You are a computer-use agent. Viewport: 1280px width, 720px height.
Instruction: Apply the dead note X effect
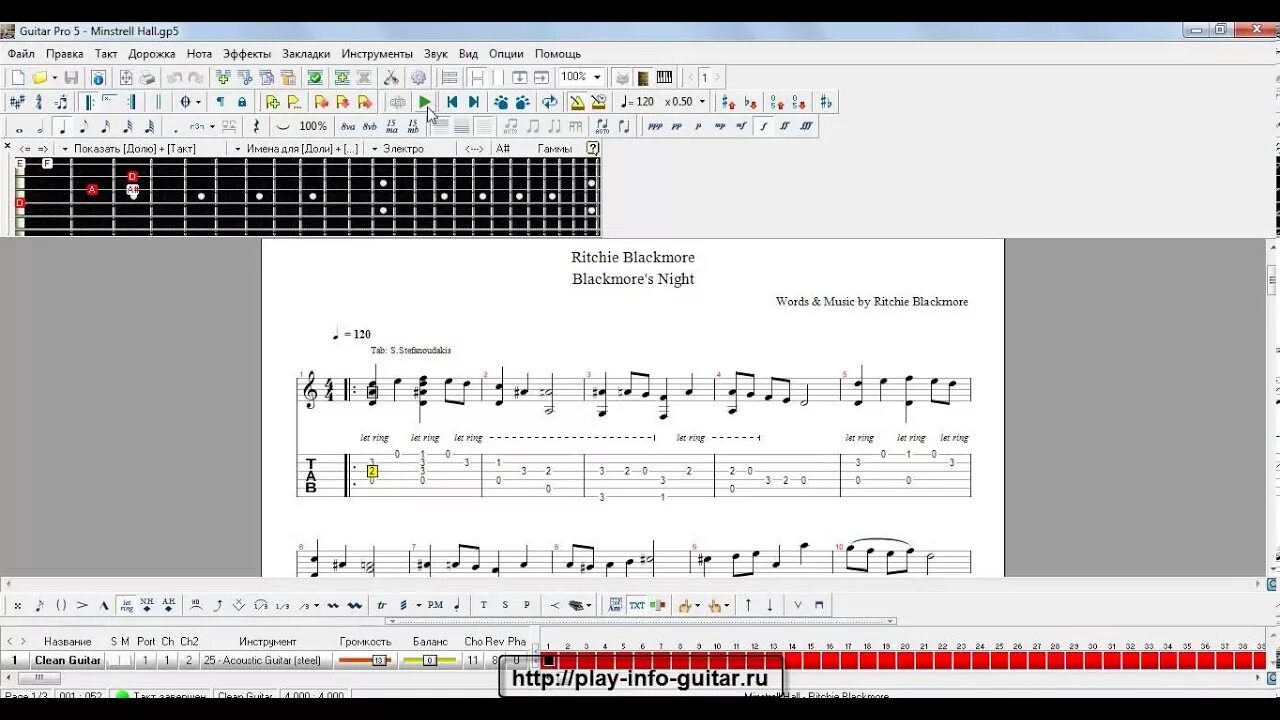click(18, 605)
